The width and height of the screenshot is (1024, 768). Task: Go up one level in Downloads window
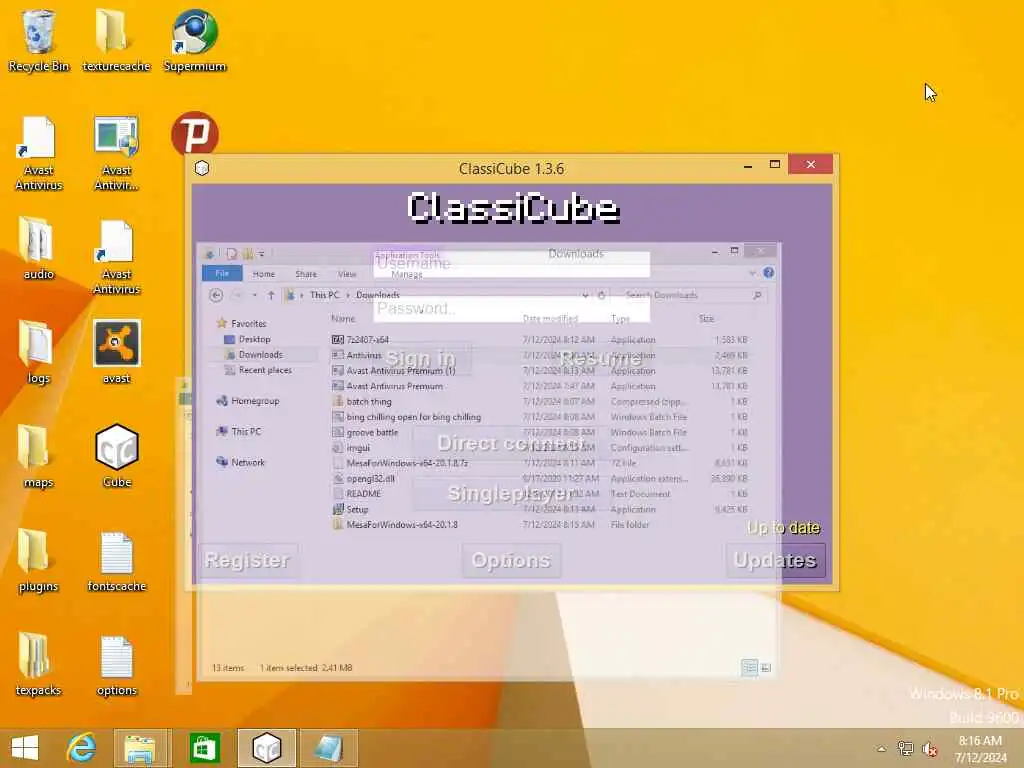(x=271, y=295)
